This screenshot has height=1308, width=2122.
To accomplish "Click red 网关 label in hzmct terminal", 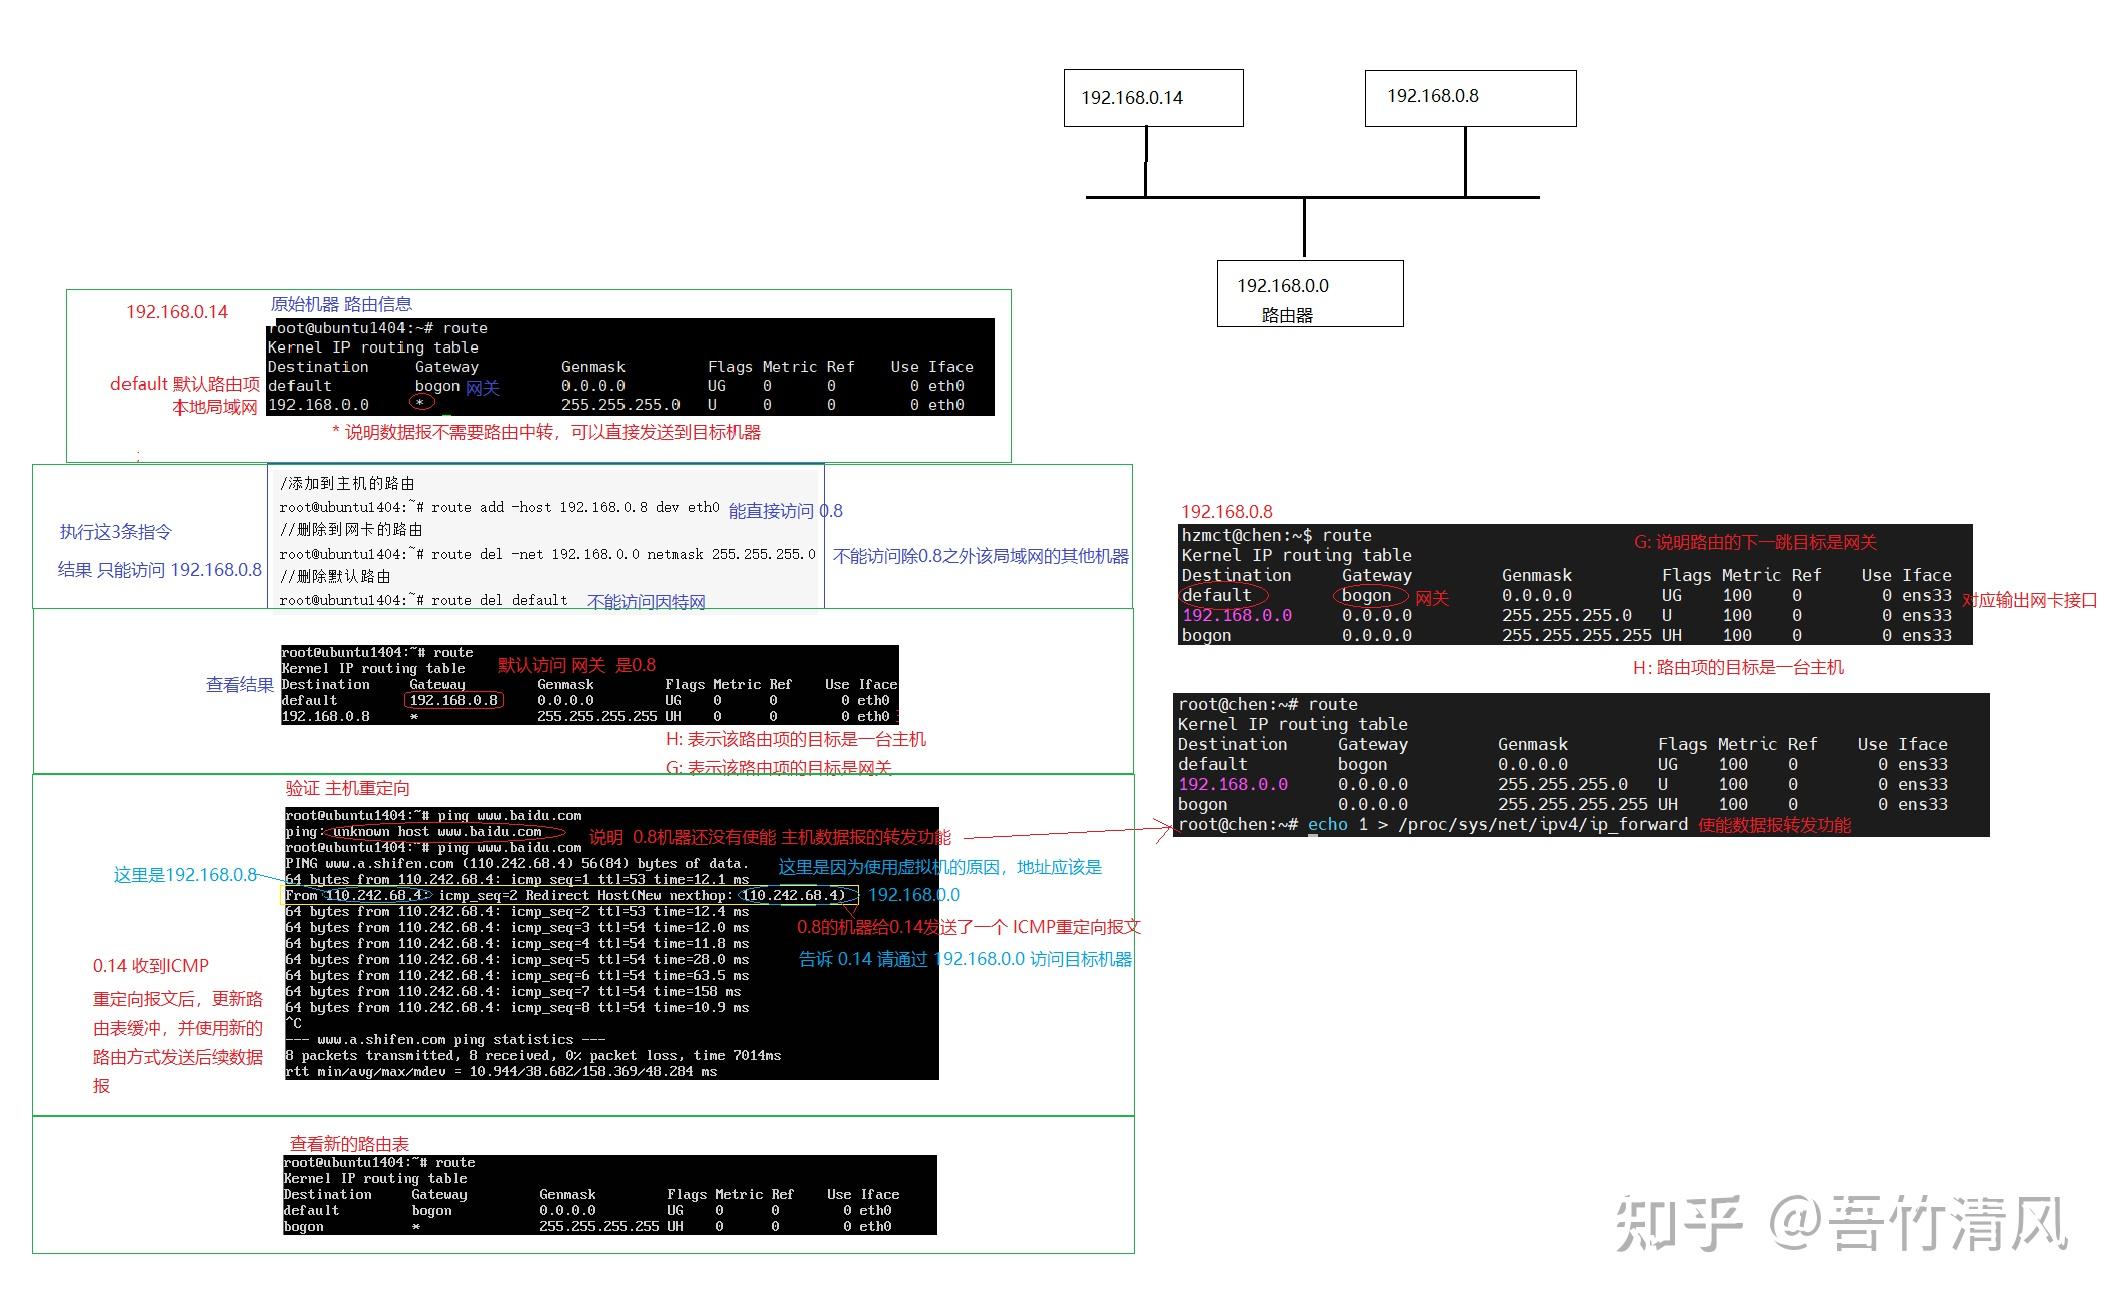I will (x=1431, y=598).
